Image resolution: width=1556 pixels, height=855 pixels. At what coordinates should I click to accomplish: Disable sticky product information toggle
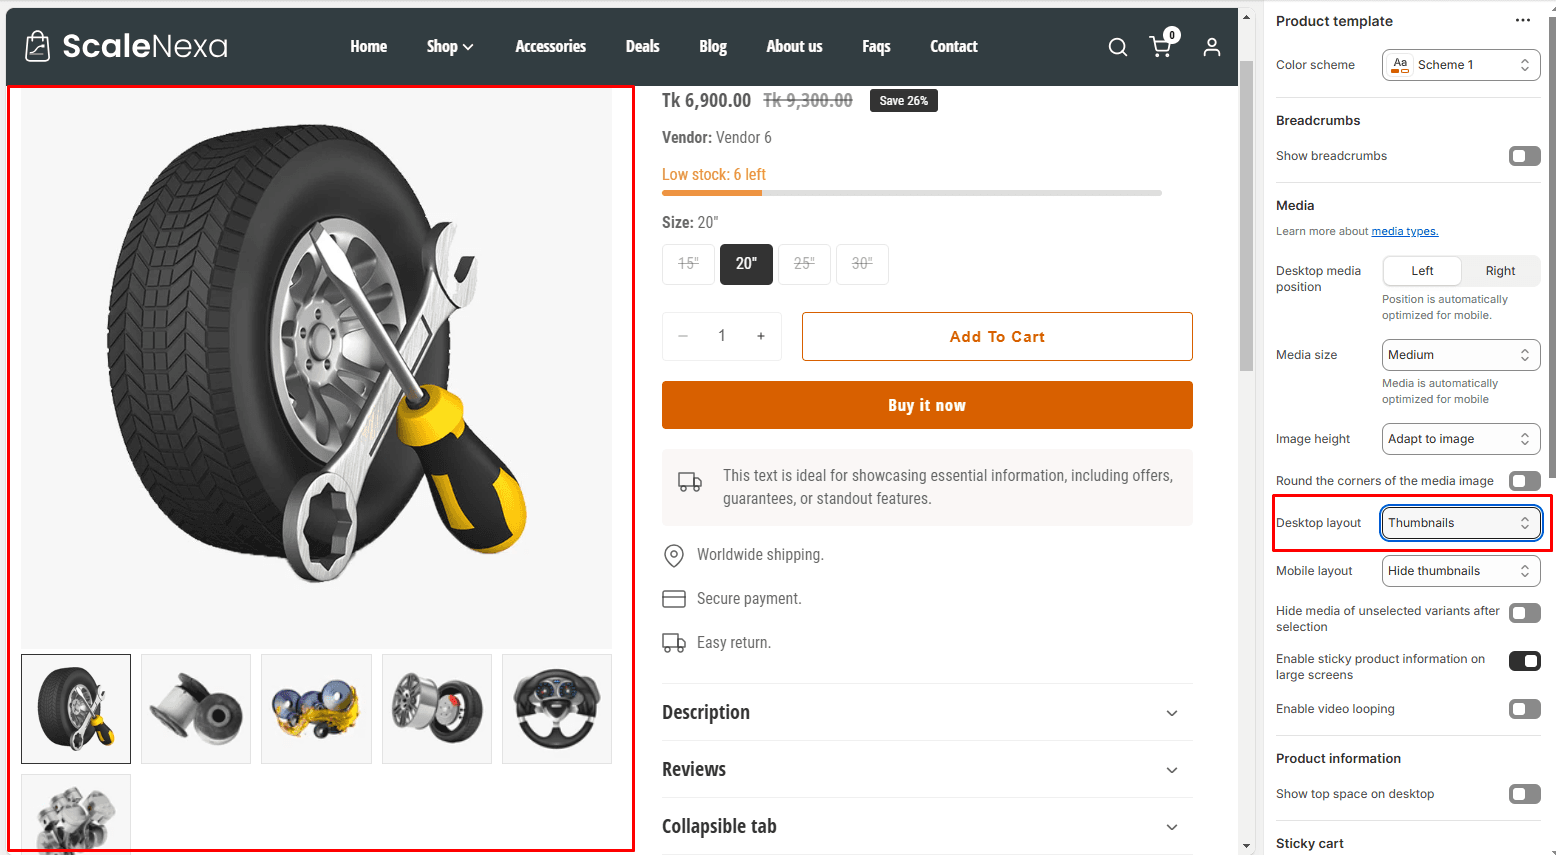[1524, 661]
